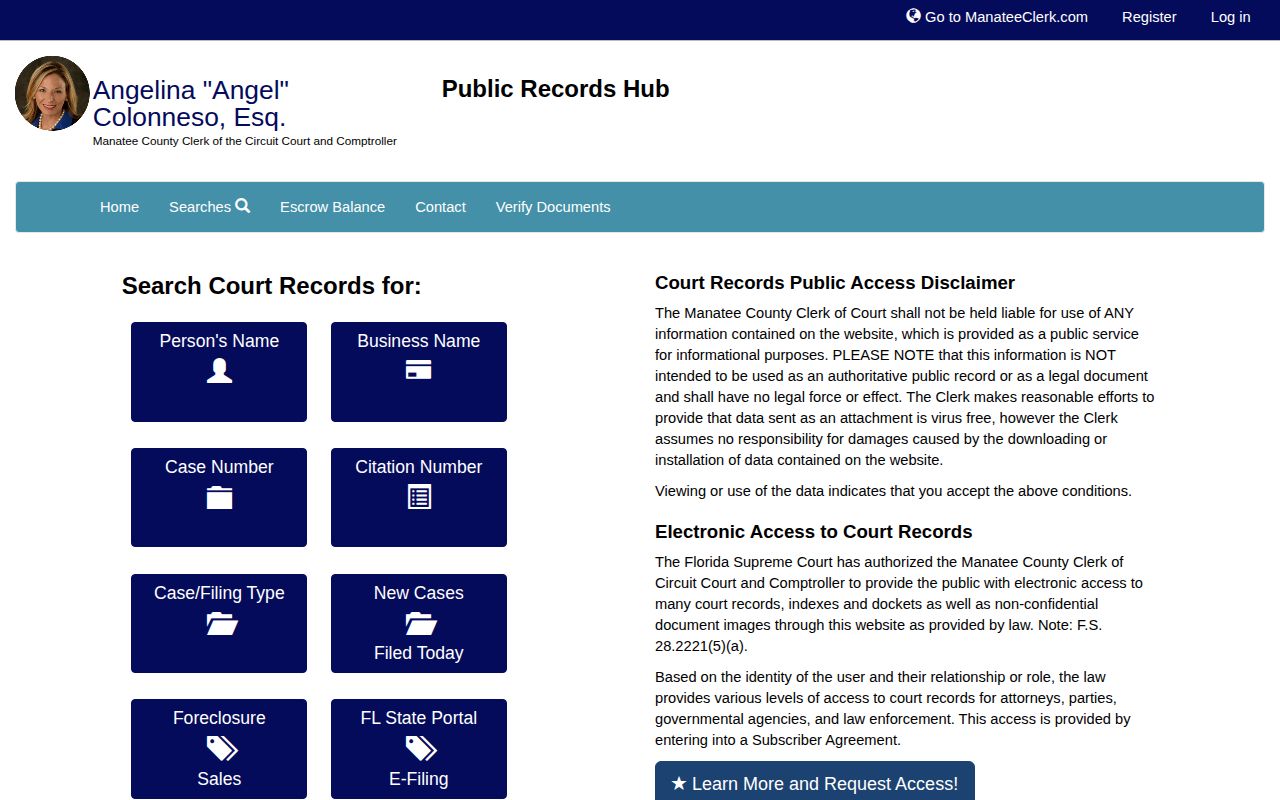Click the tags icon in Foreclosure Sales tile
Image resolution: width=1280 pixels, height=800 pixels.
click(221, 748)
